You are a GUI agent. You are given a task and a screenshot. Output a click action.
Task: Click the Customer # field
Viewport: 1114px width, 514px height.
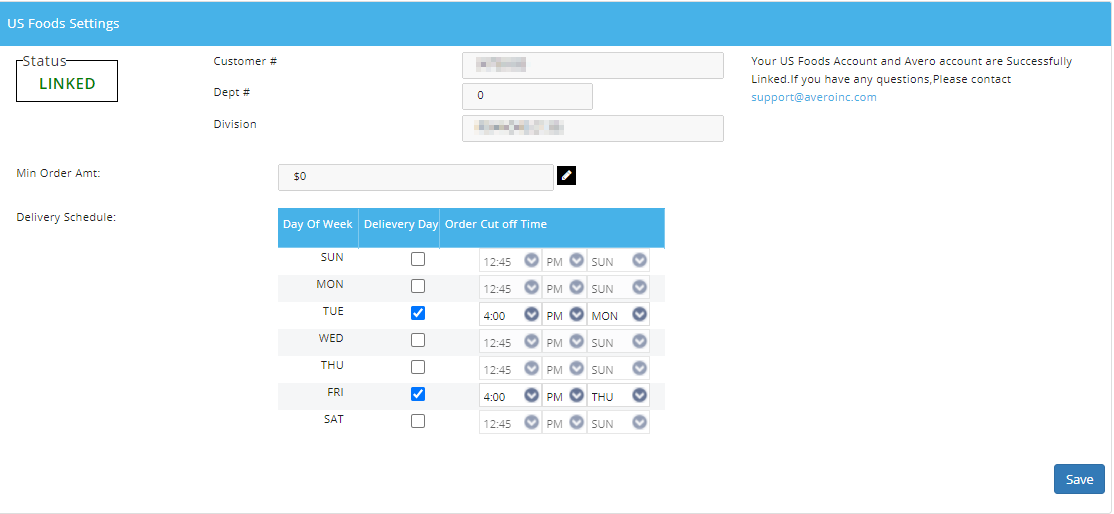click(593, 65)
